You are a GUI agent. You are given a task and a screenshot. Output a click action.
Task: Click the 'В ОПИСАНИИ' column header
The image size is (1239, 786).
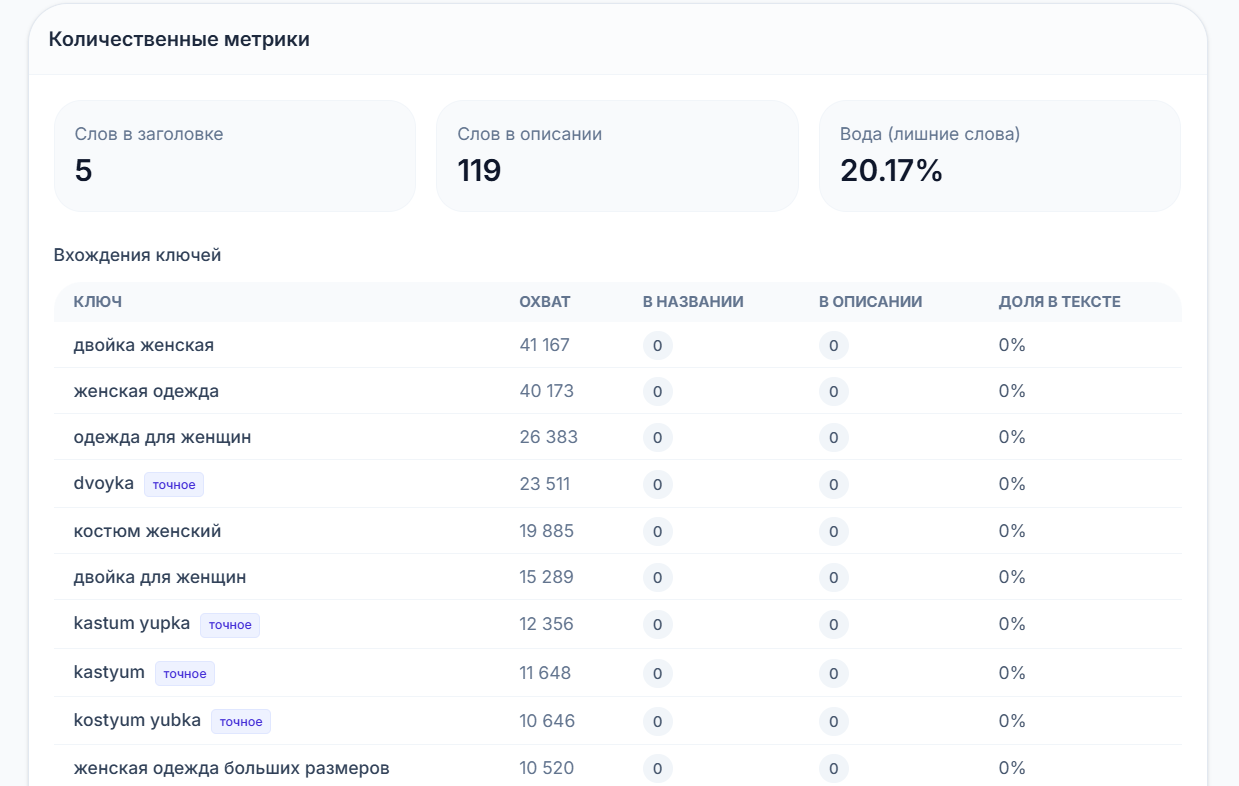(870, 302)
